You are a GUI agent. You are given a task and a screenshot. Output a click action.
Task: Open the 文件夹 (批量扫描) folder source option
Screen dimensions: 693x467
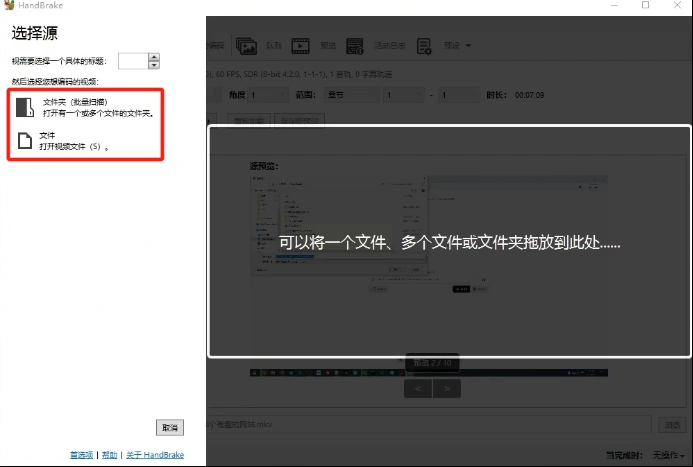[85, 108]
